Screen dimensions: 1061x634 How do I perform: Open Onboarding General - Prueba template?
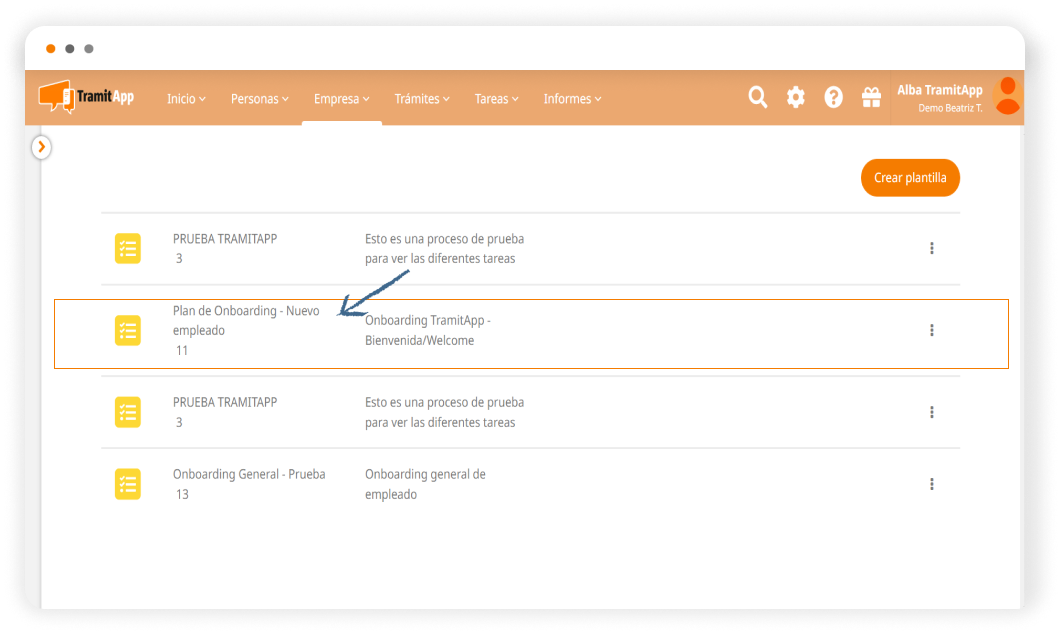click(249, 474)
